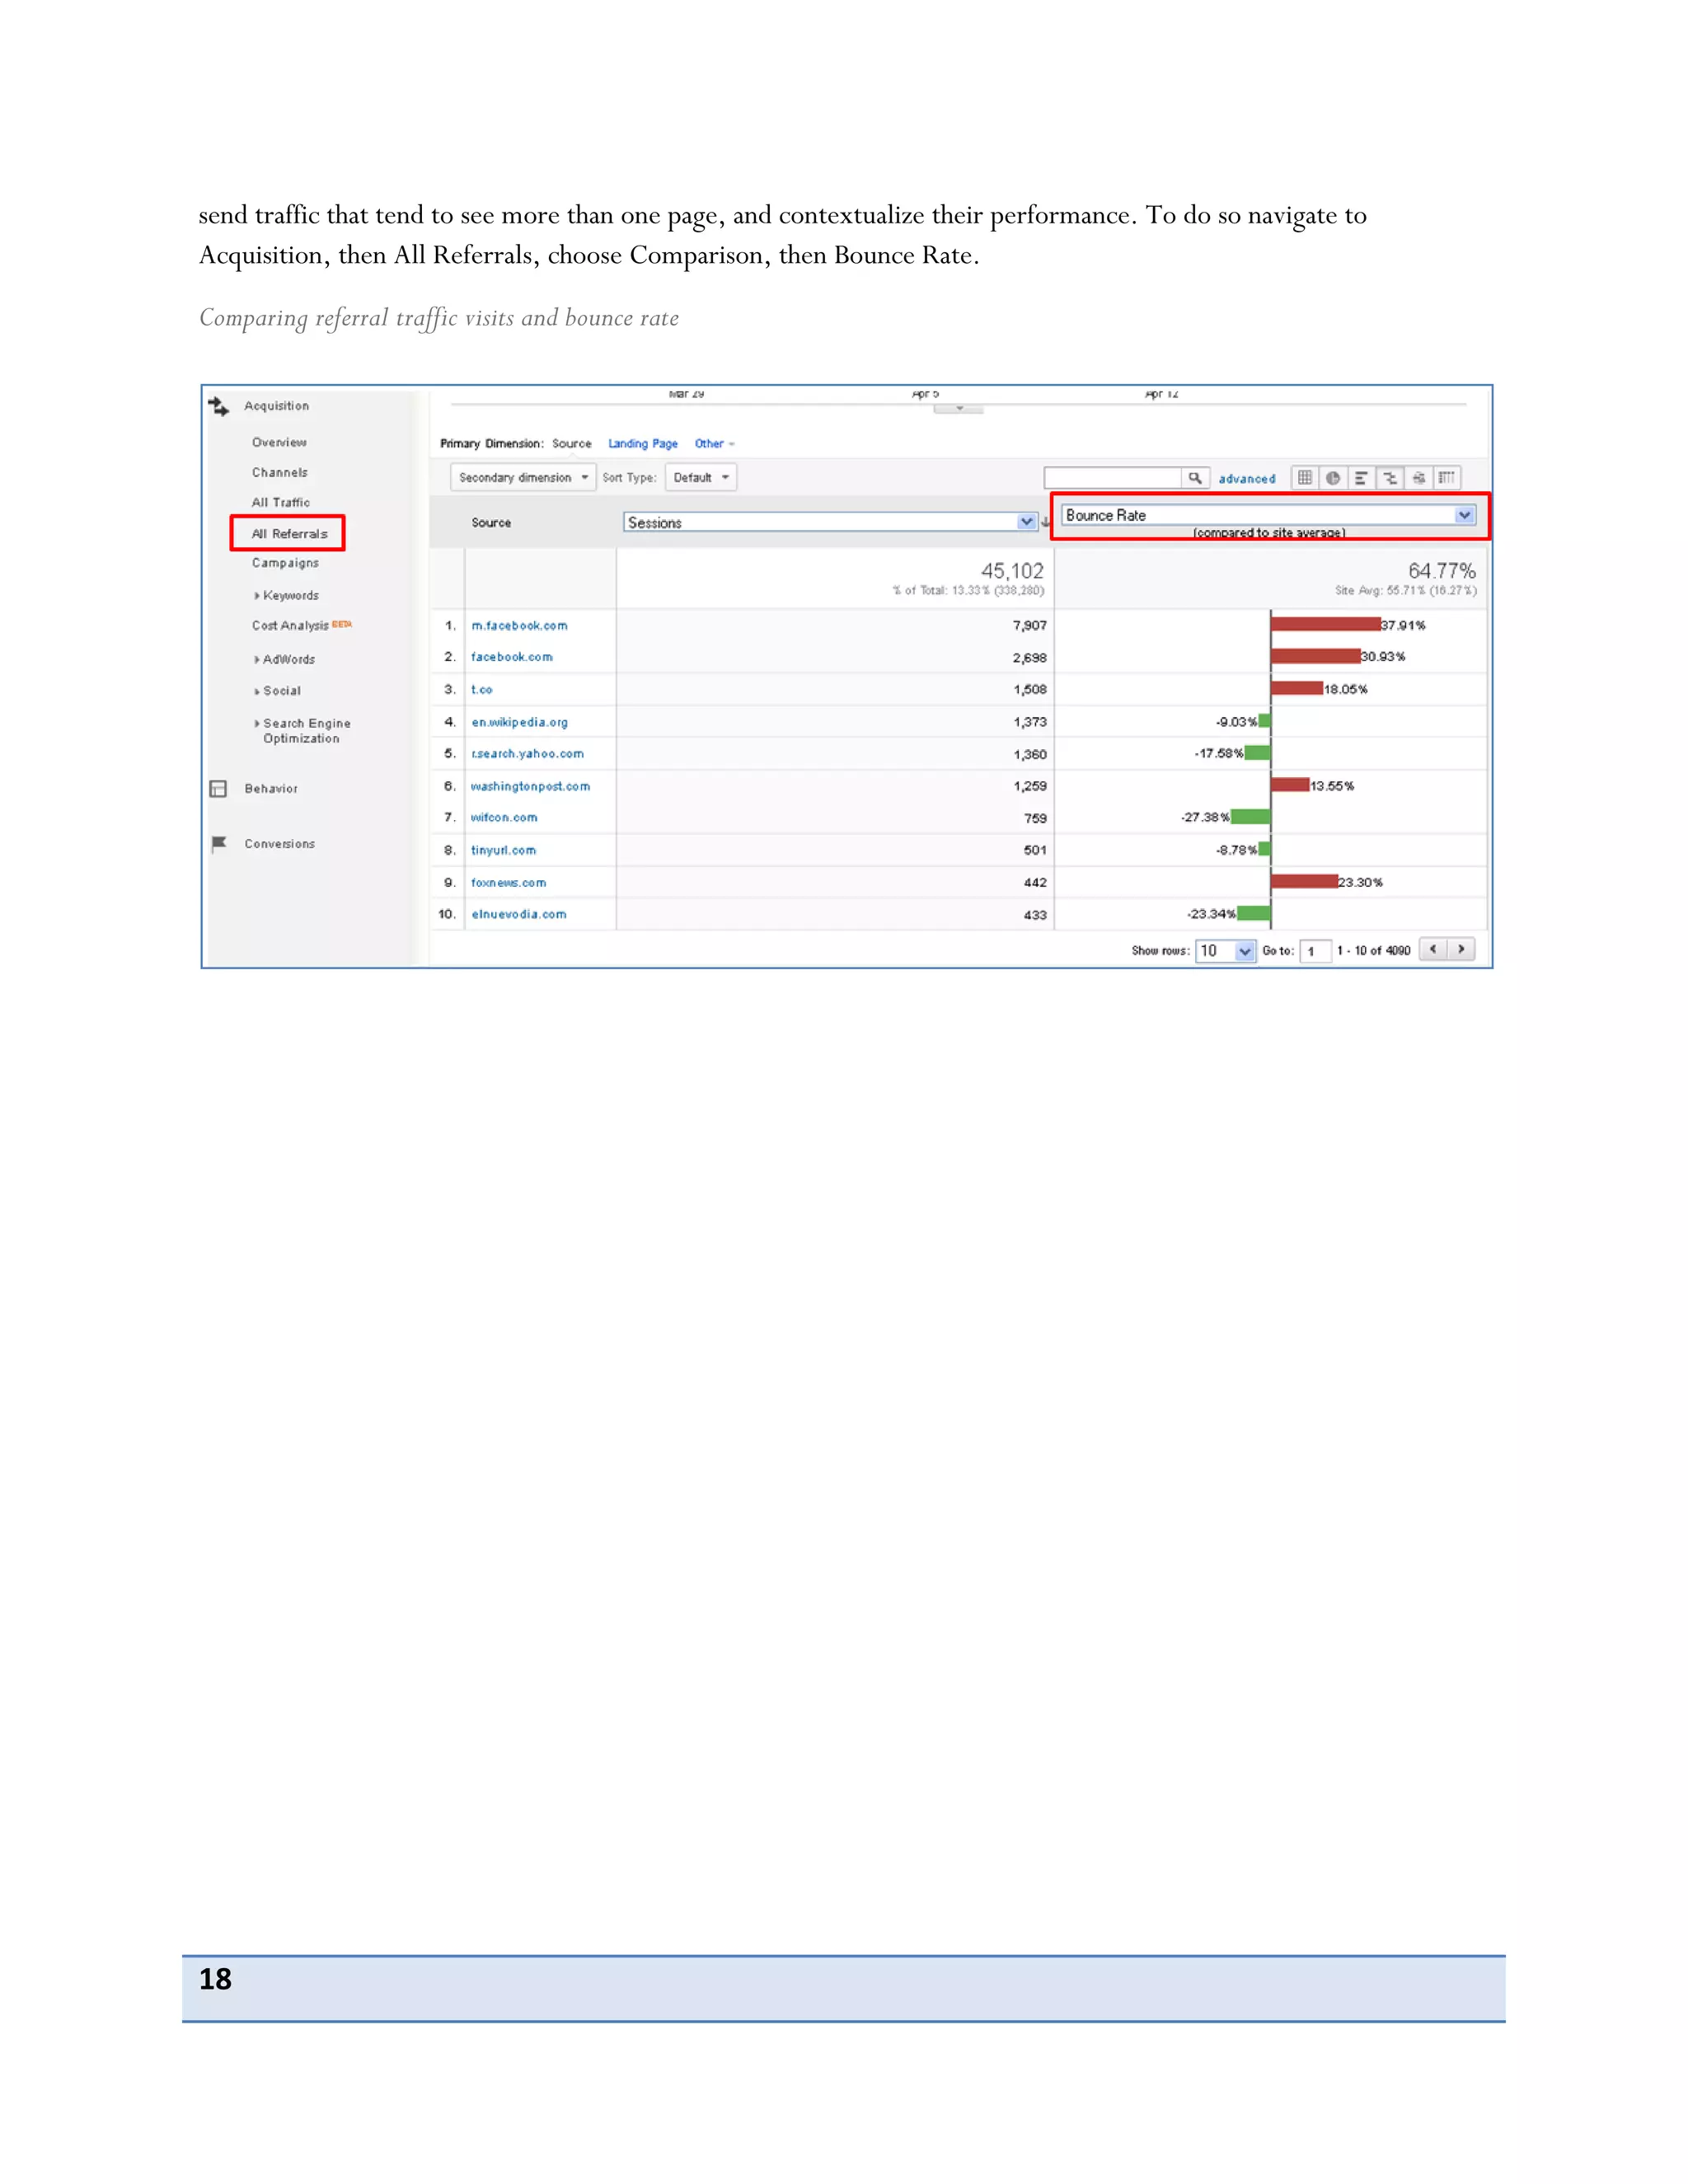Viewport: 1688px width, 2184px height.
Task: Click the 64.77% bounce rate total
Action: pos(1442,571)
